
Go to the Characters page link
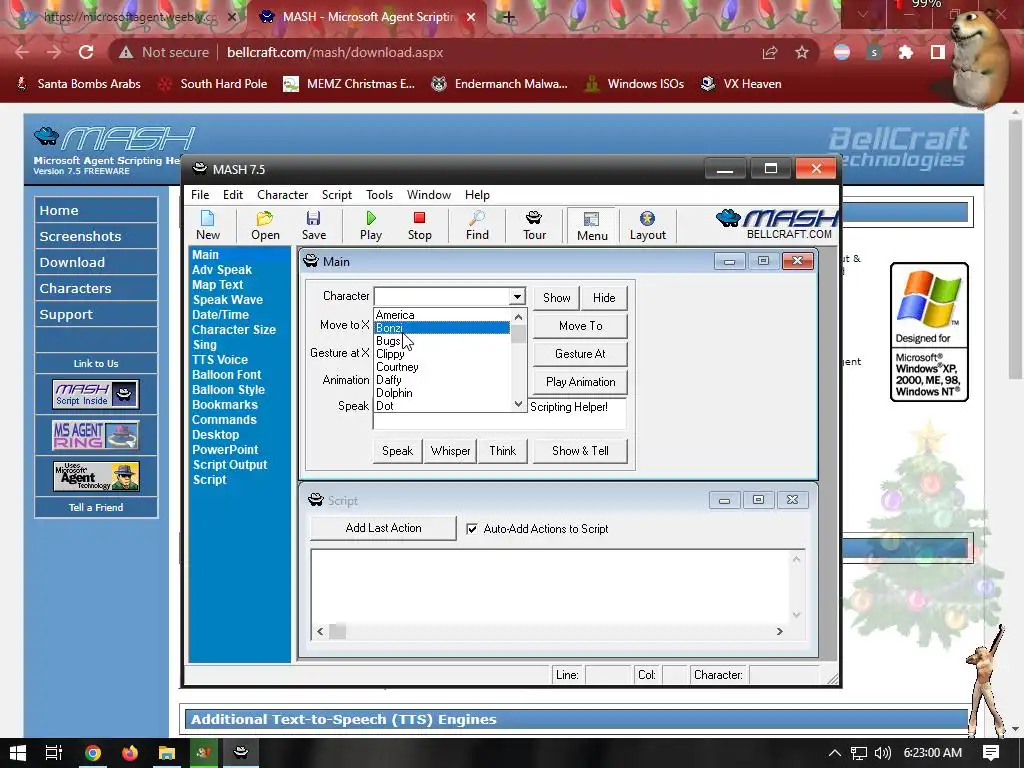point(96,288)
